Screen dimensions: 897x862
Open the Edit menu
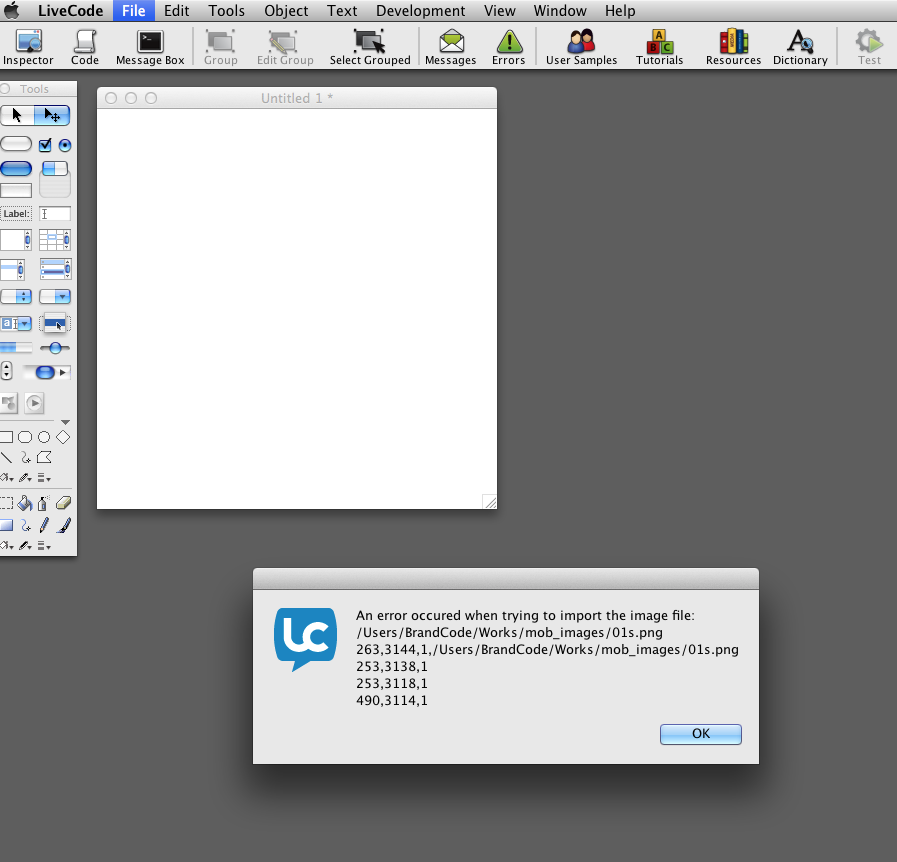pos(176,10)
